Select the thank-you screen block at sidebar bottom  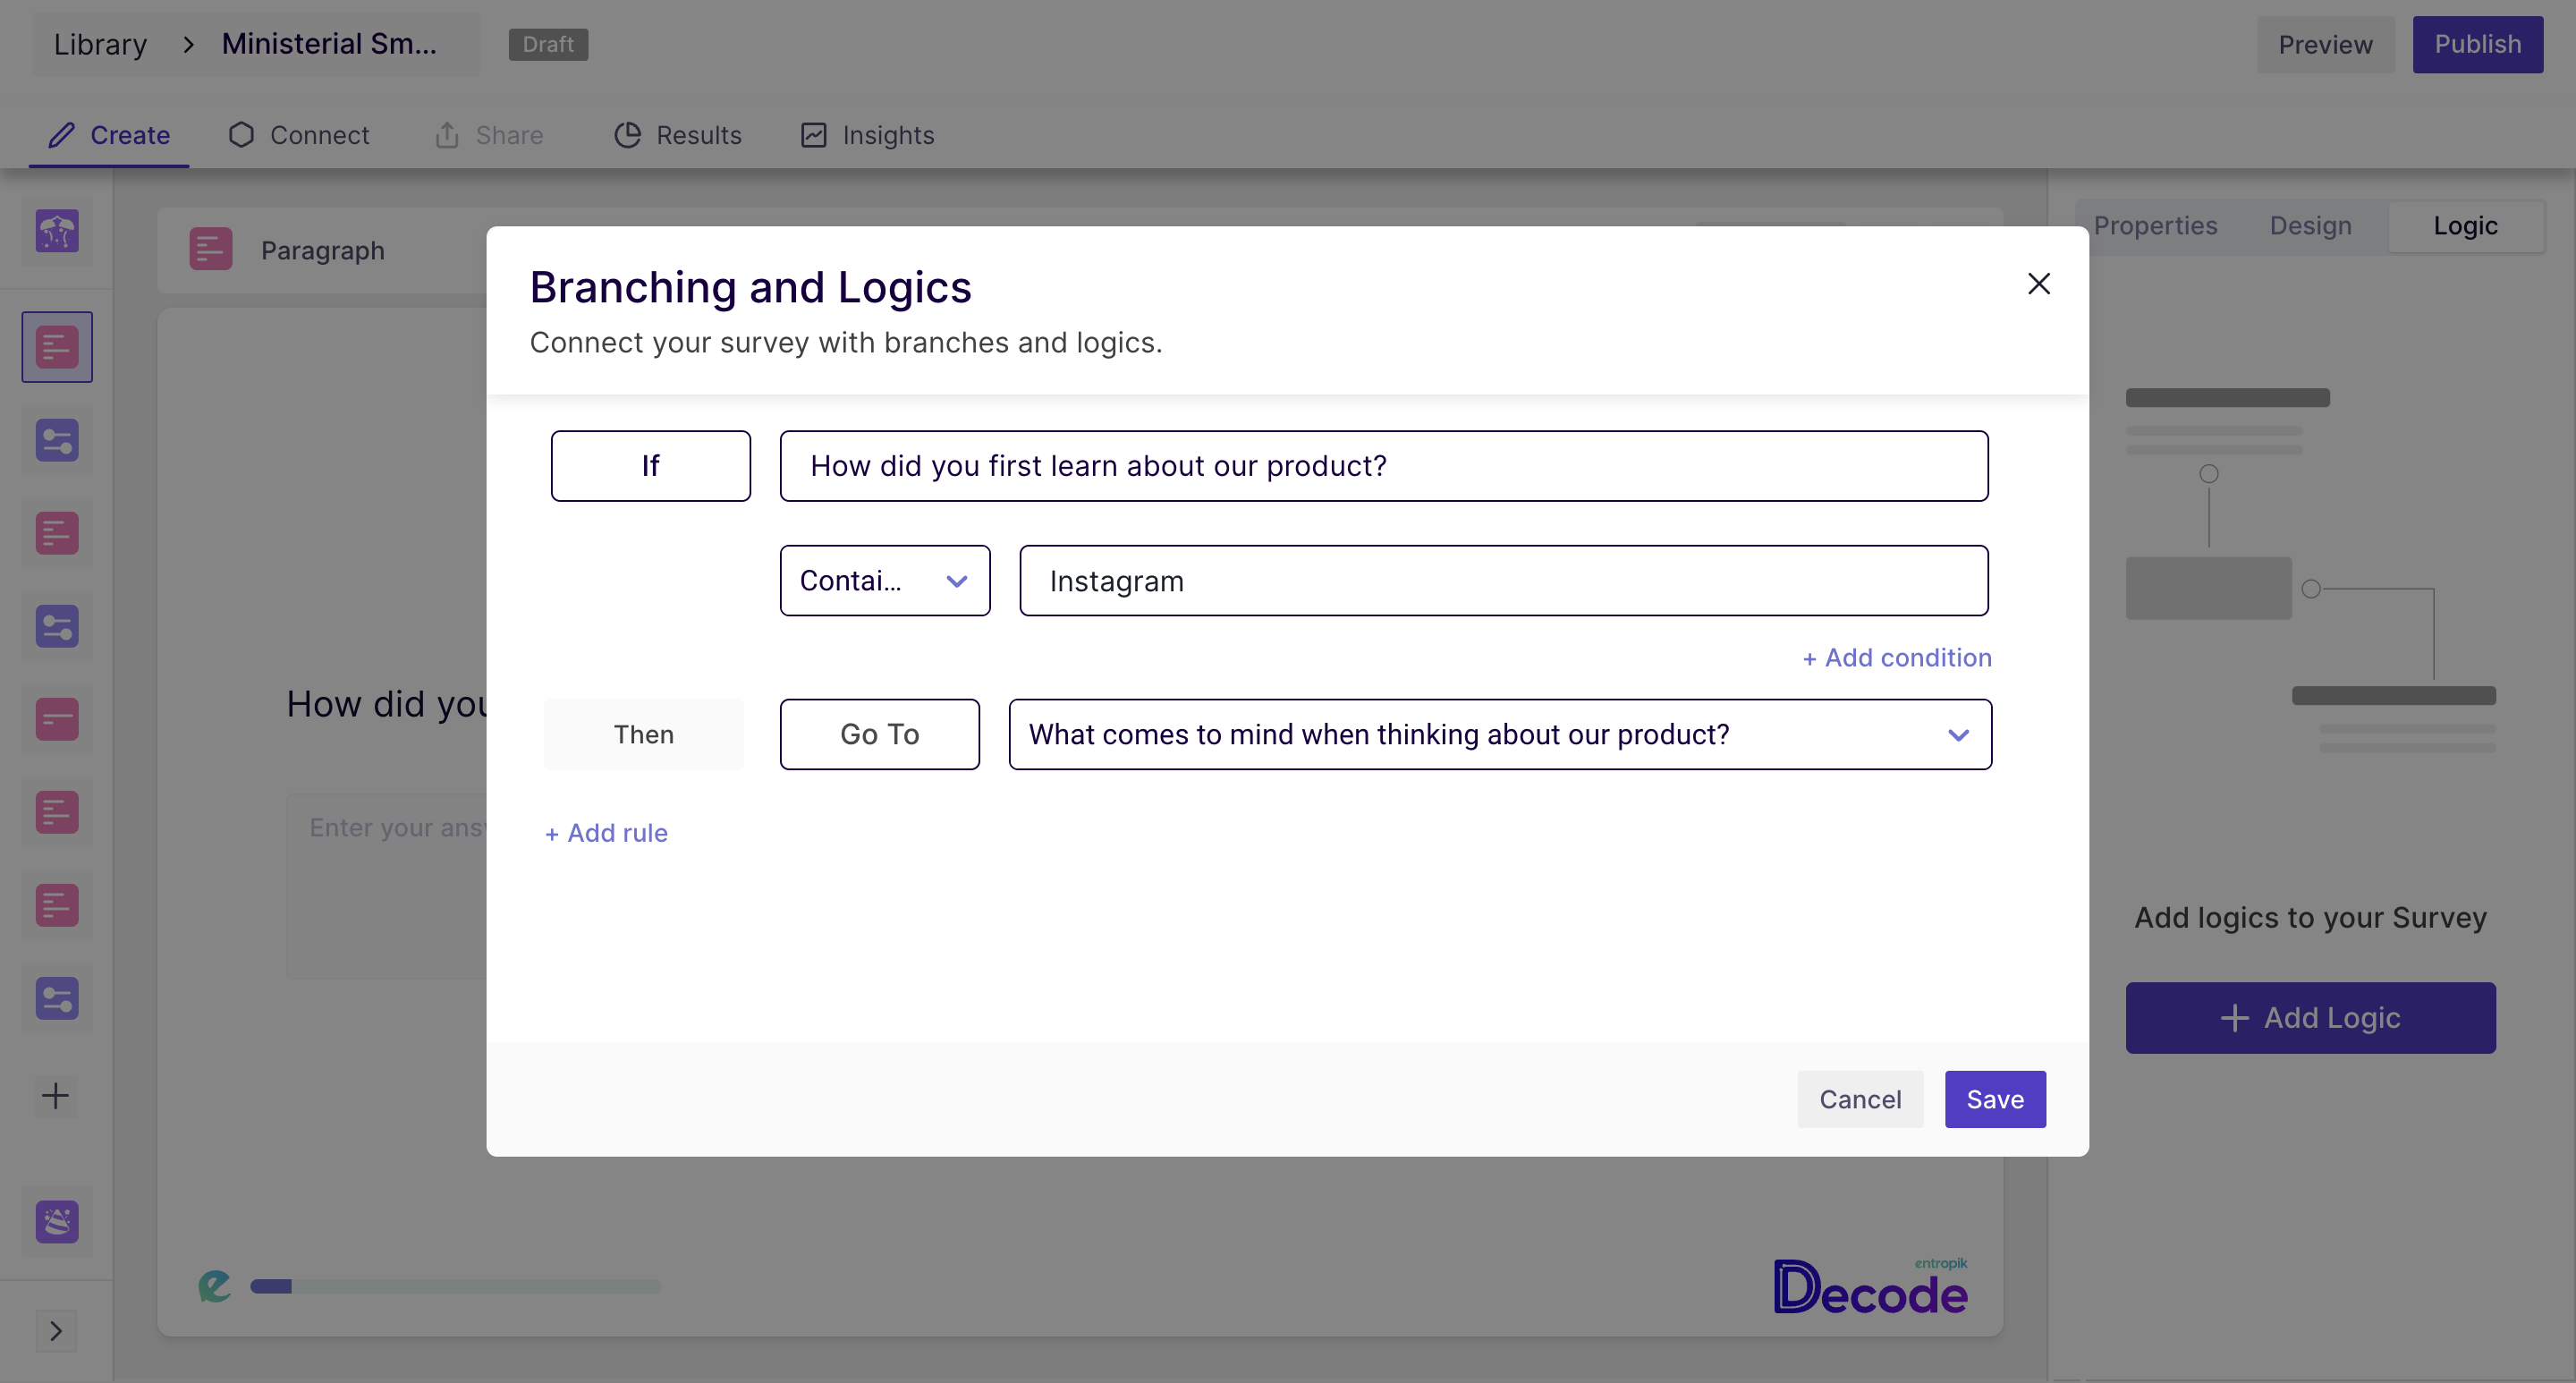[x=56, y=1222]
